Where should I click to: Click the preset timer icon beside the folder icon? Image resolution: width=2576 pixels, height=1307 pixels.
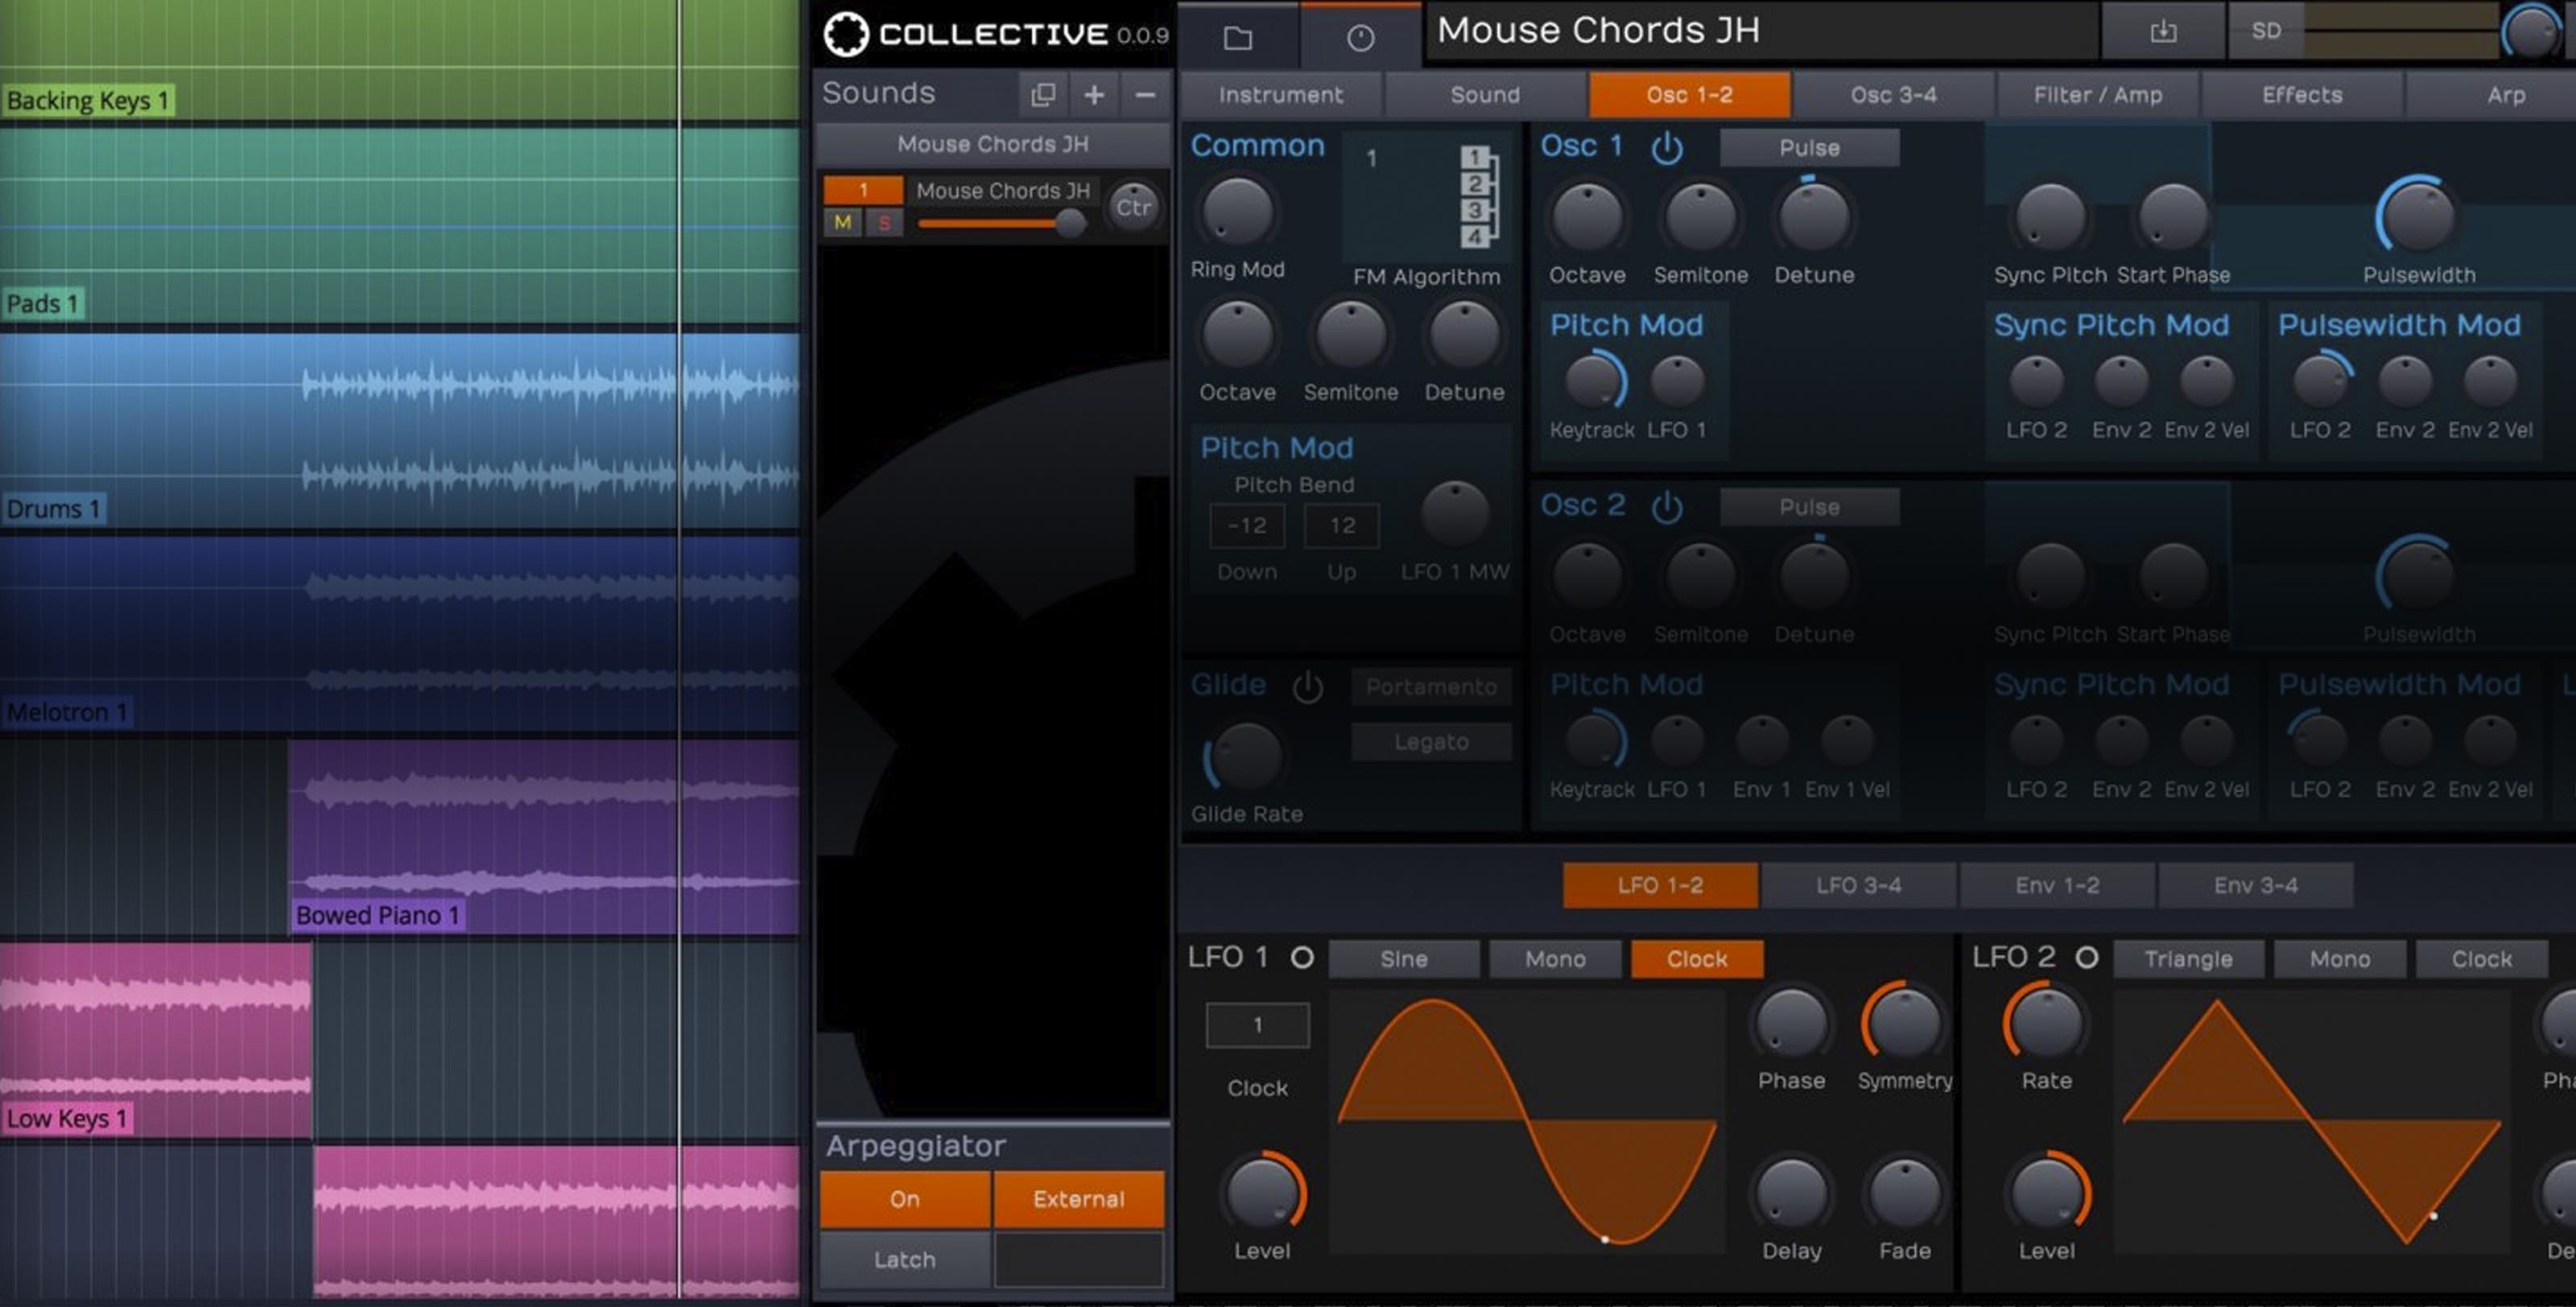click(1360, 37)
